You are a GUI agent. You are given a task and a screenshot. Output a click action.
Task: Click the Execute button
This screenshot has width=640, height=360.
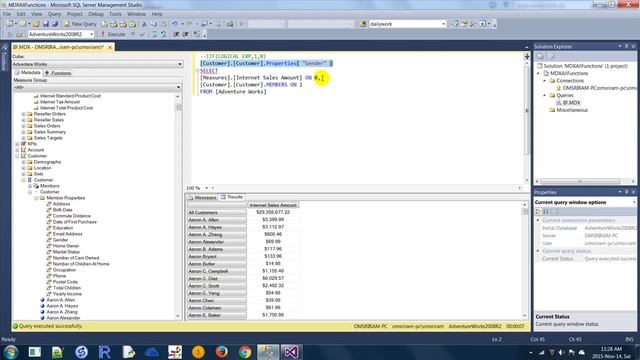pyautogui.click(x=113, y=34)
